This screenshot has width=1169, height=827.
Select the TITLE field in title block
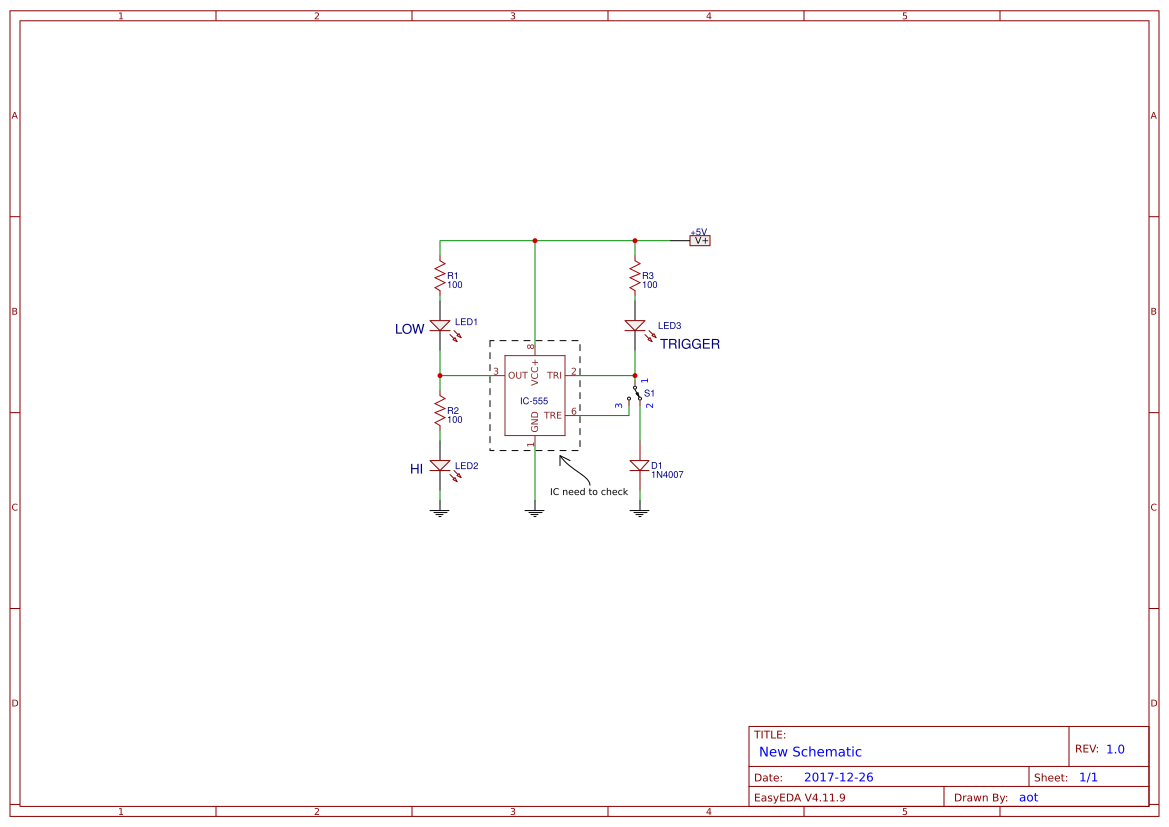(x=770, y=733)
